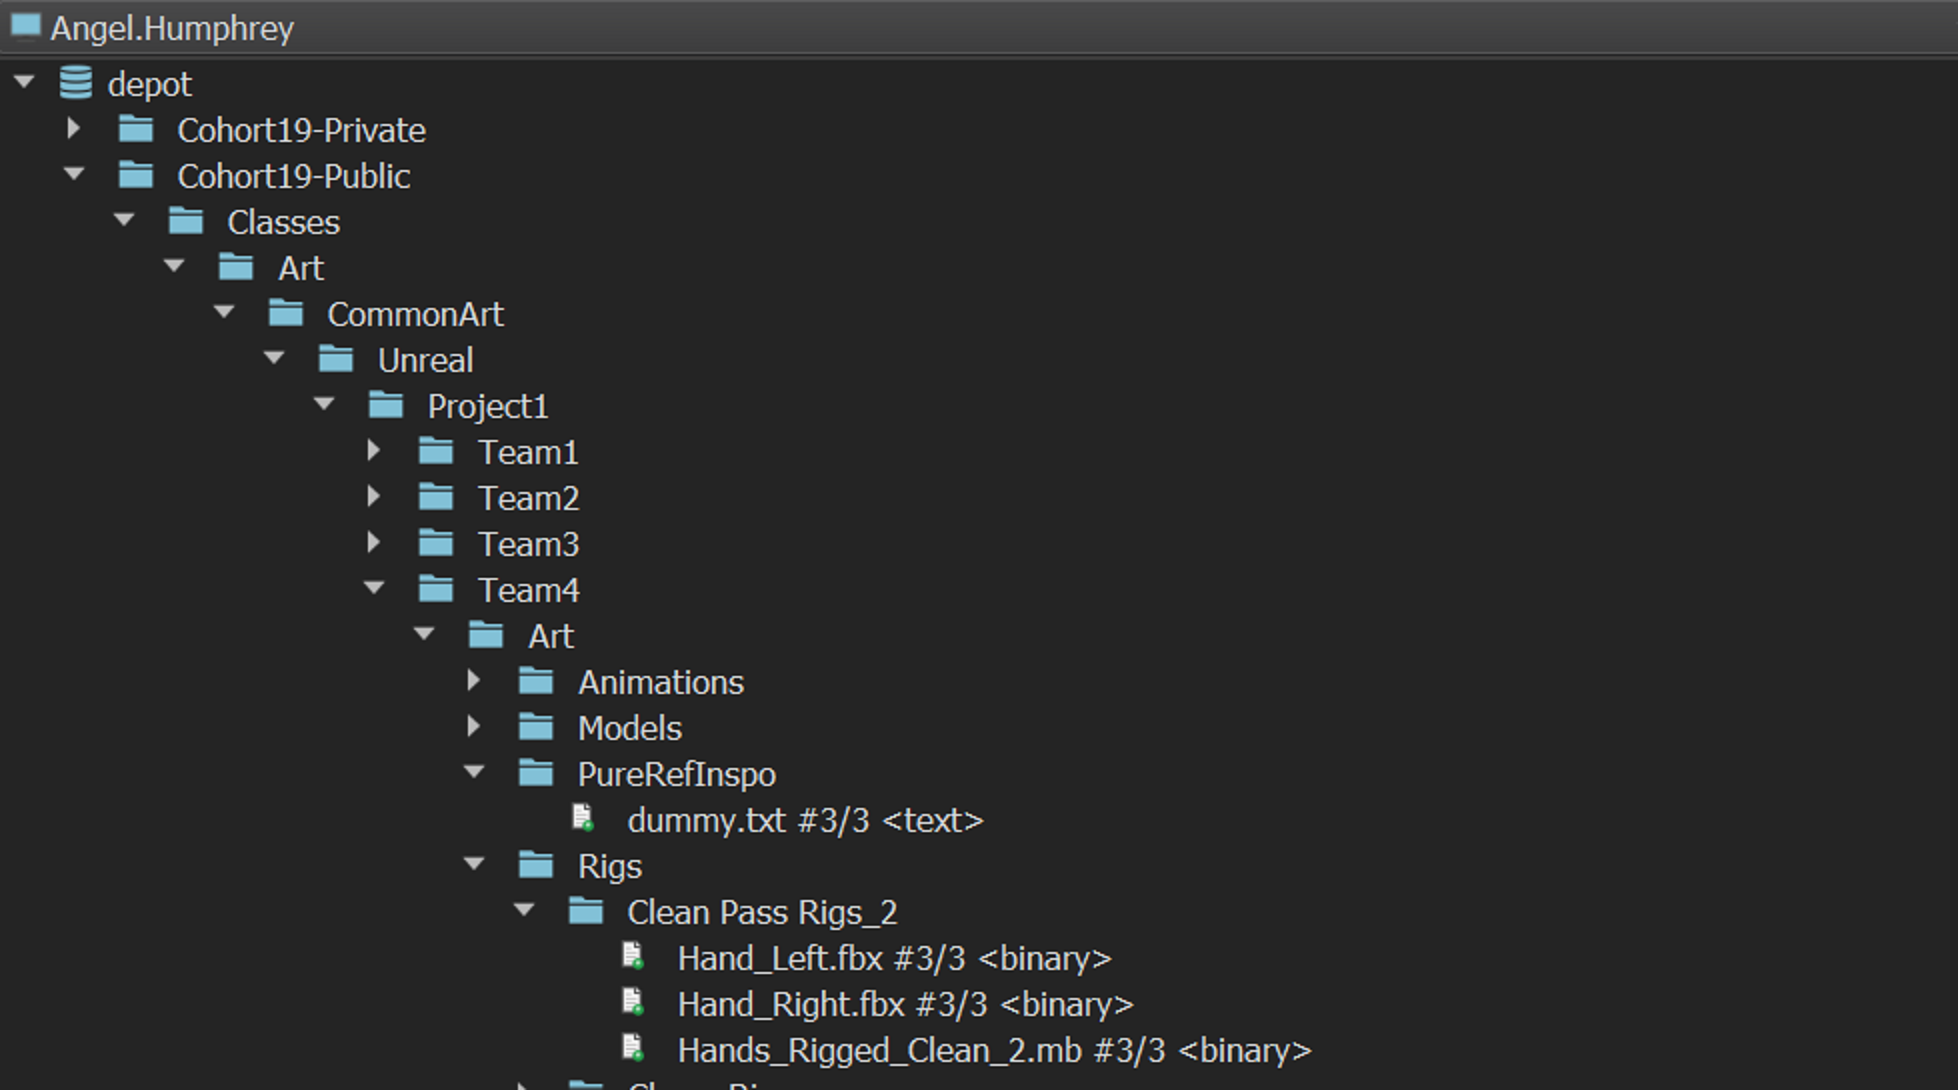Click the Cohort19-Private folder icon

136,129
